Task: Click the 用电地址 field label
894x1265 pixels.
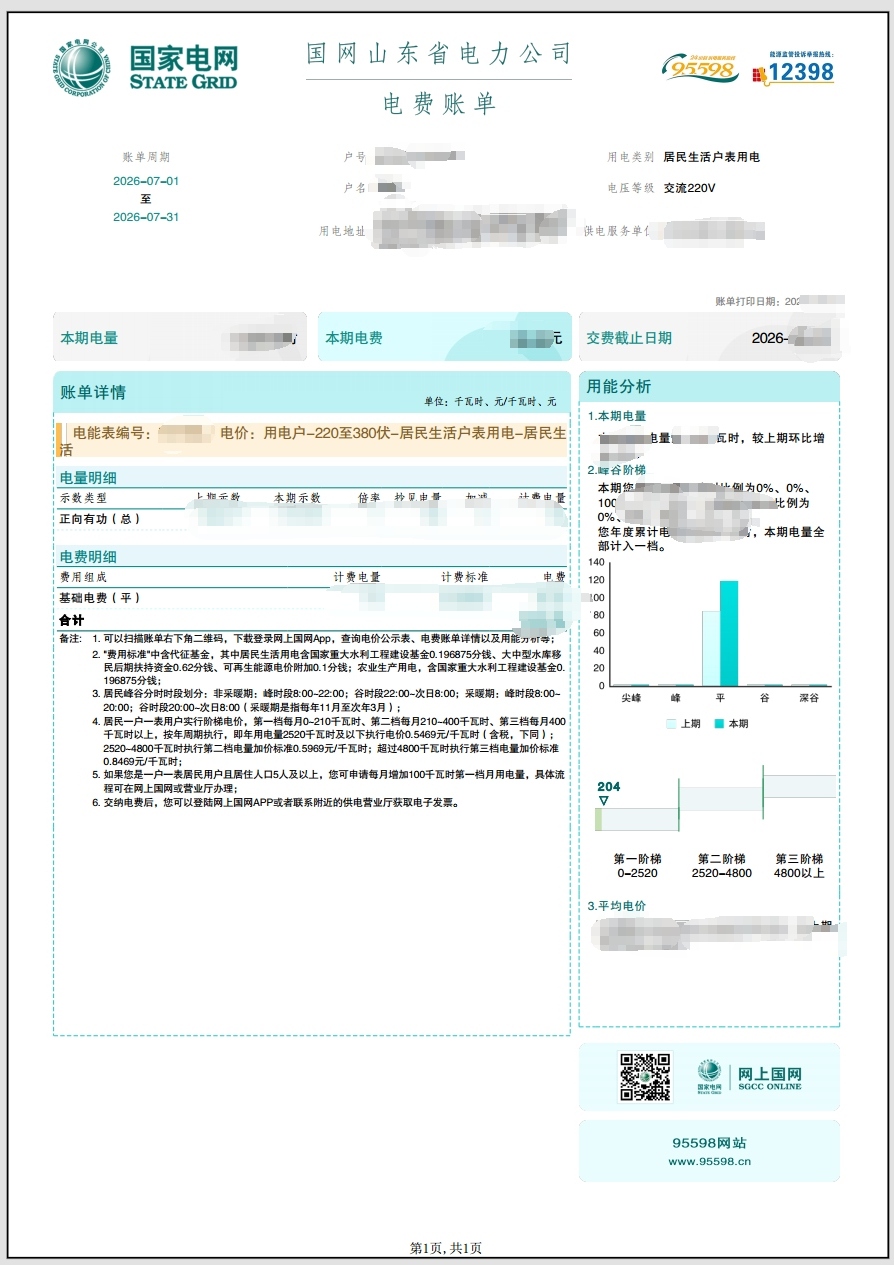Action: (343, 231)
